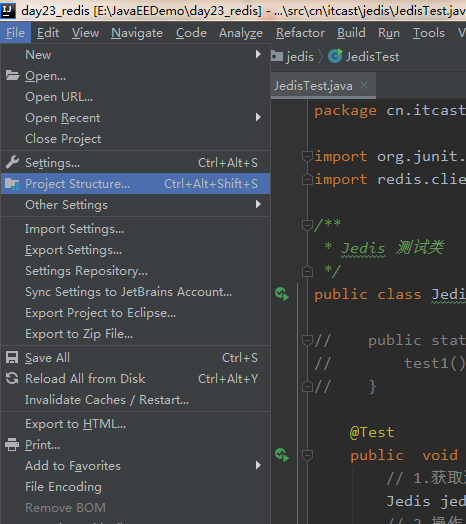Click the jedis package folder icon in breadcrumb

tap(277, 55)
